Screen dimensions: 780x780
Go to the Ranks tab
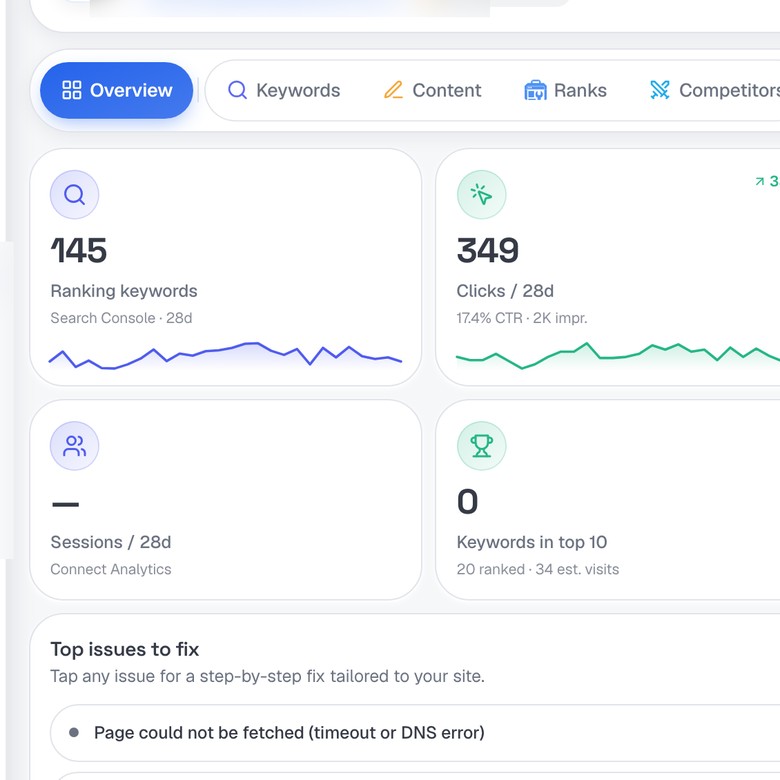click(566, 90)
